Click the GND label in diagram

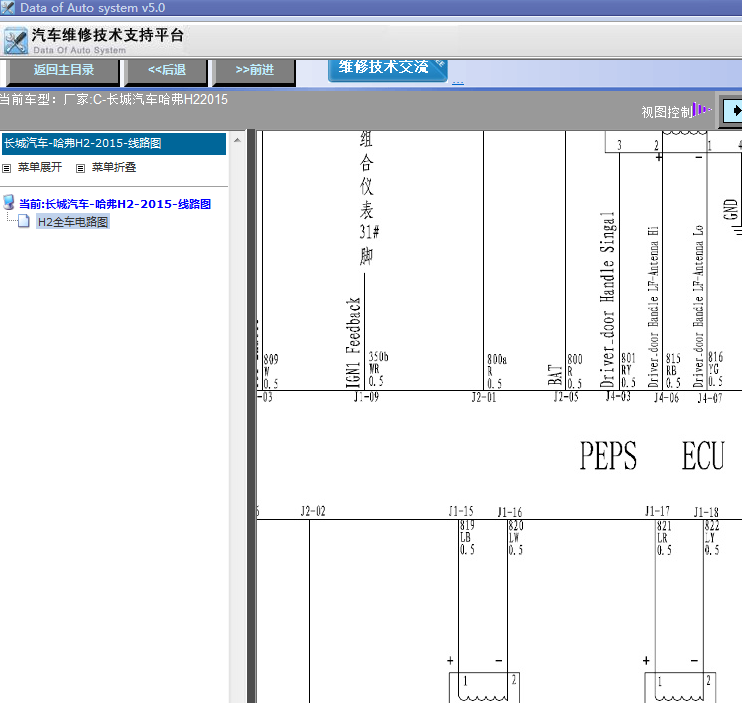point(731,209)
